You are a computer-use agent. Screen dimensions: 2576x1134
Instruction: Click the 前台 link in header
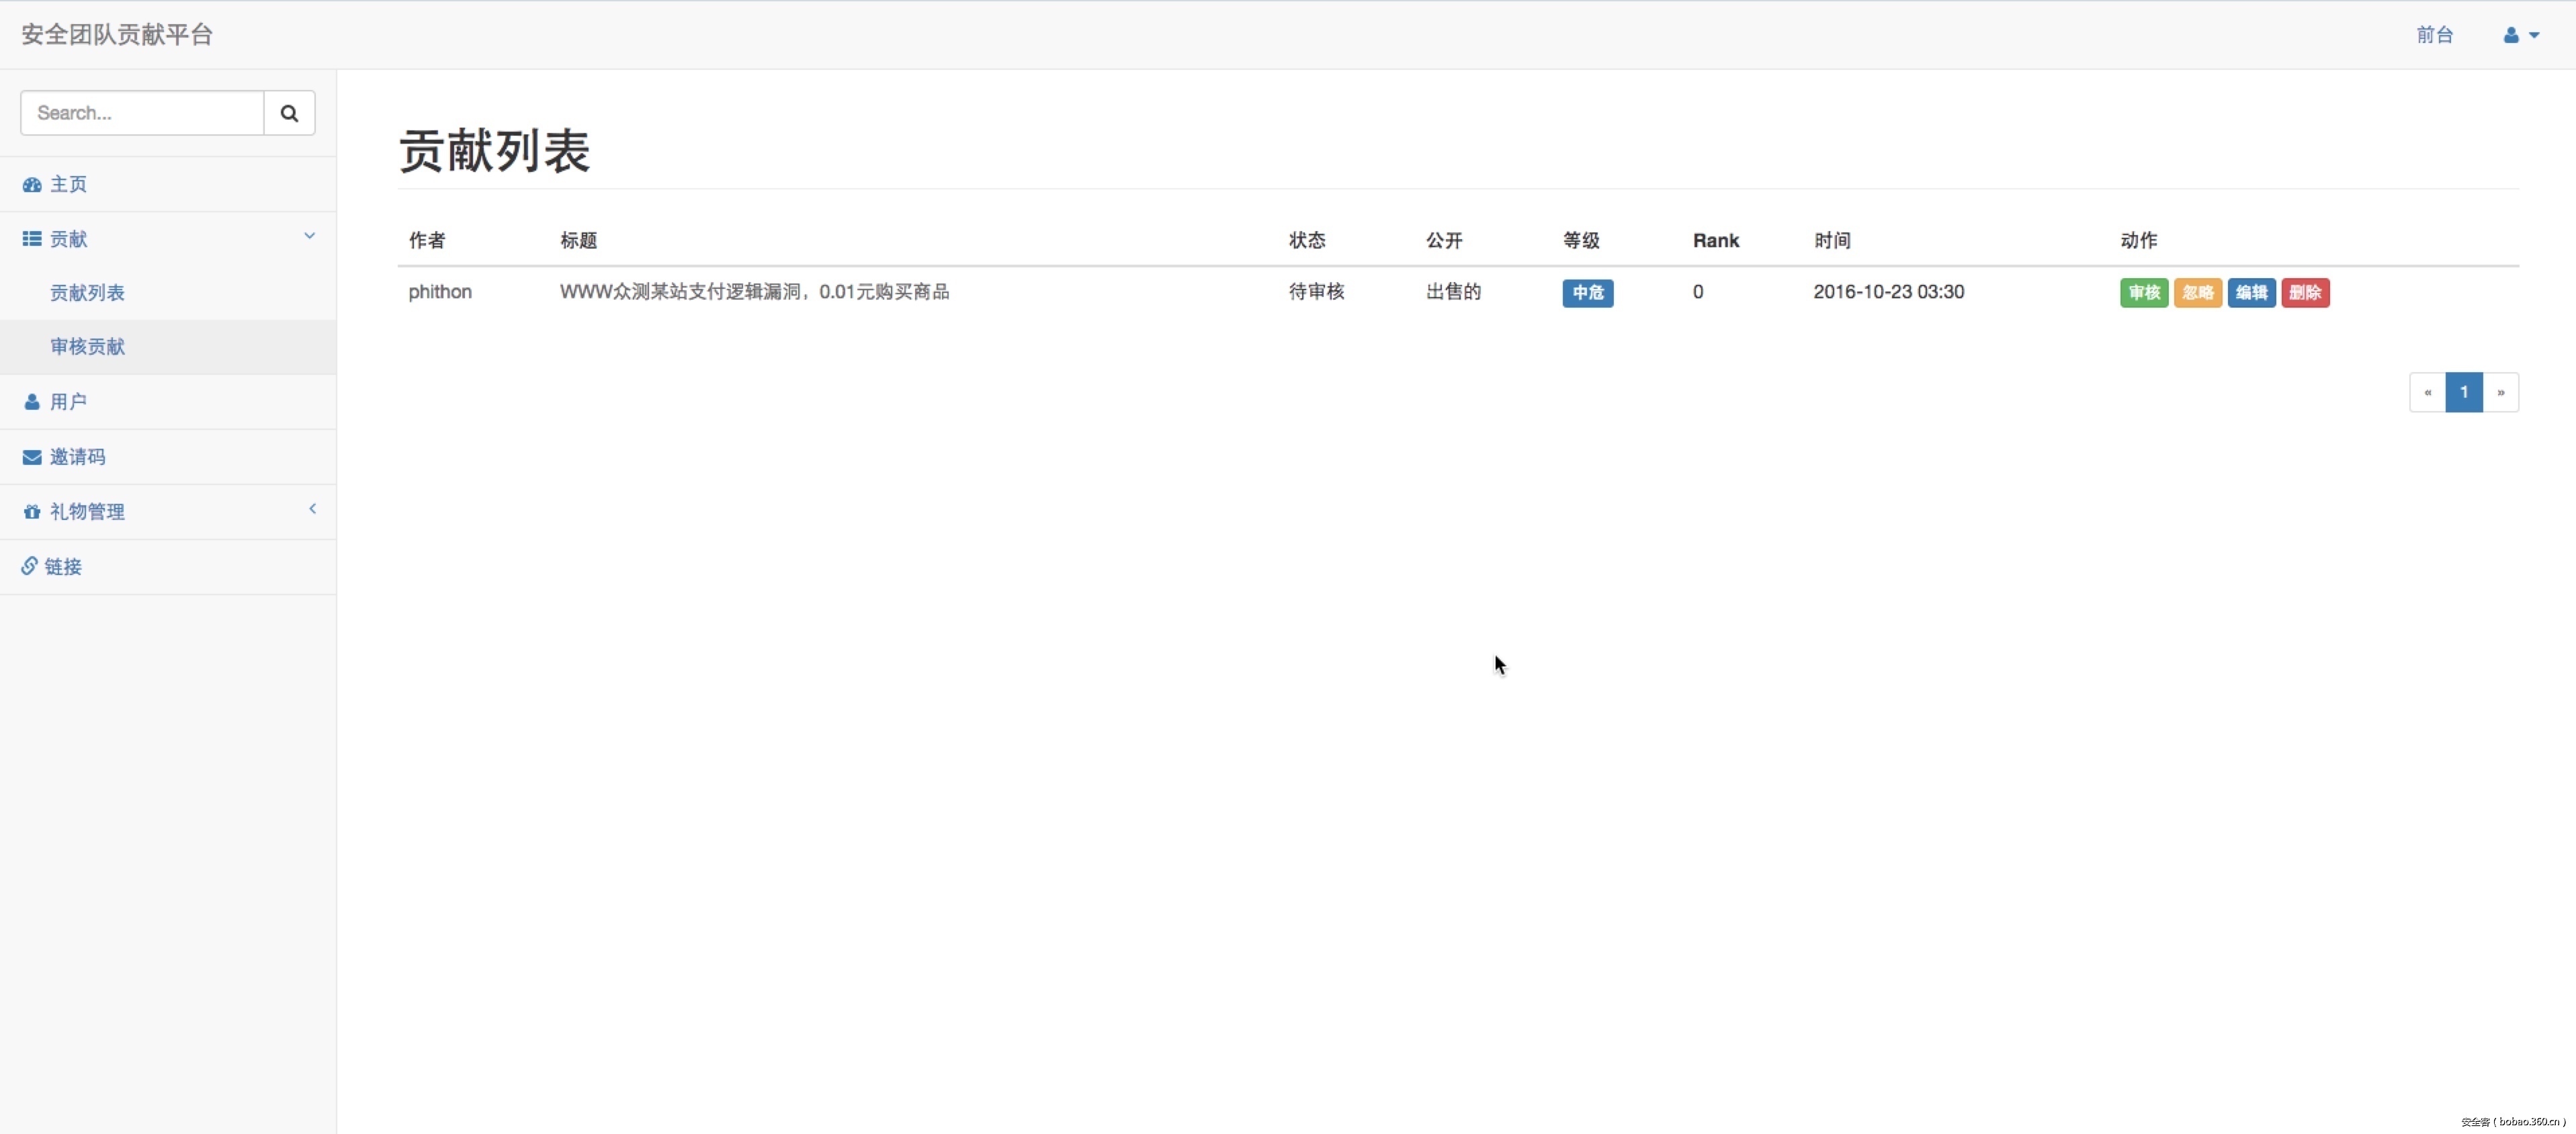[x=2434, y=35]
